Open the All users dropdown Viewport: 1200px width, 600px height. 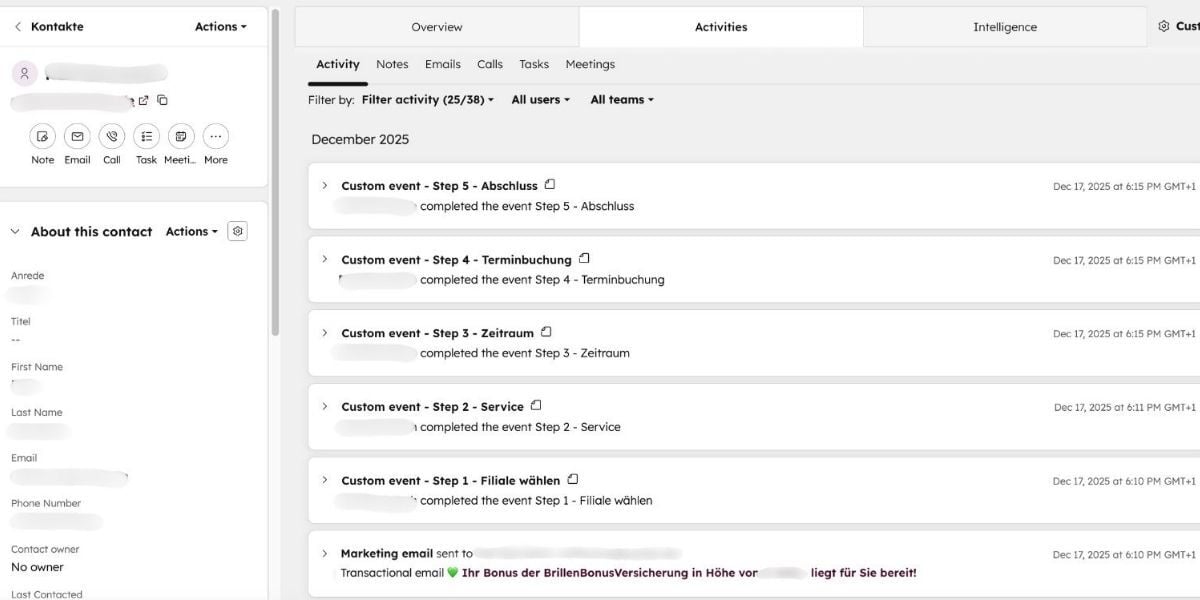540,100
